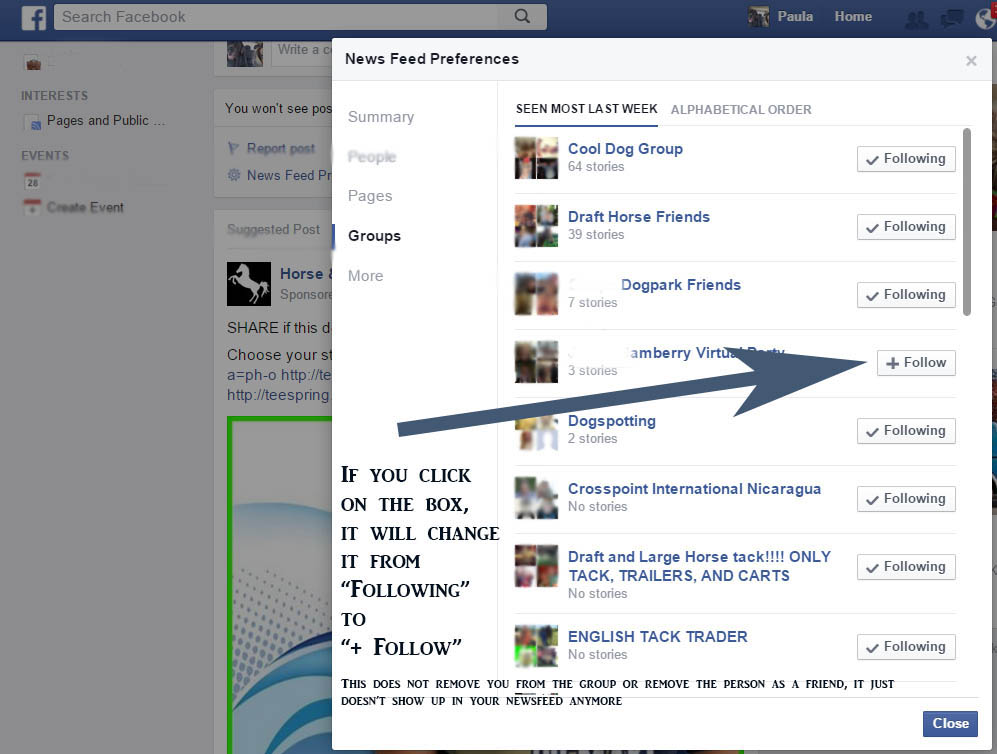This screenshot has width=997, height=754.
Task: Click the groups list scrollbar
Action: click(x=966, y=220)
